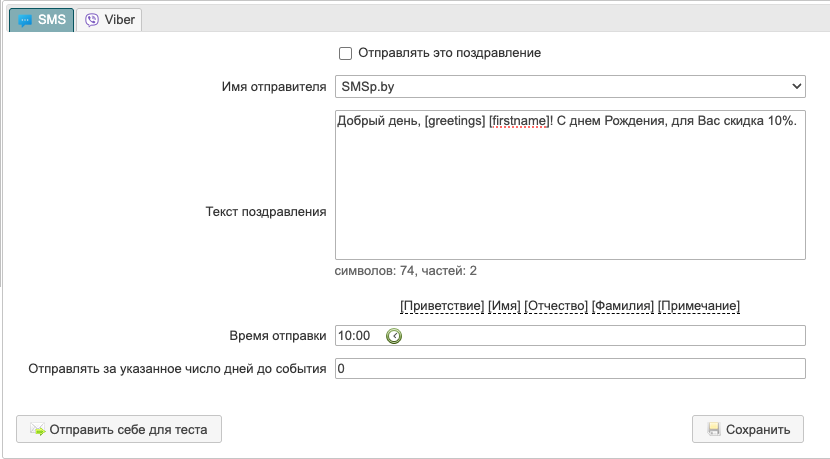Open the sender name dropdown SMSp.by

[569, 87]
